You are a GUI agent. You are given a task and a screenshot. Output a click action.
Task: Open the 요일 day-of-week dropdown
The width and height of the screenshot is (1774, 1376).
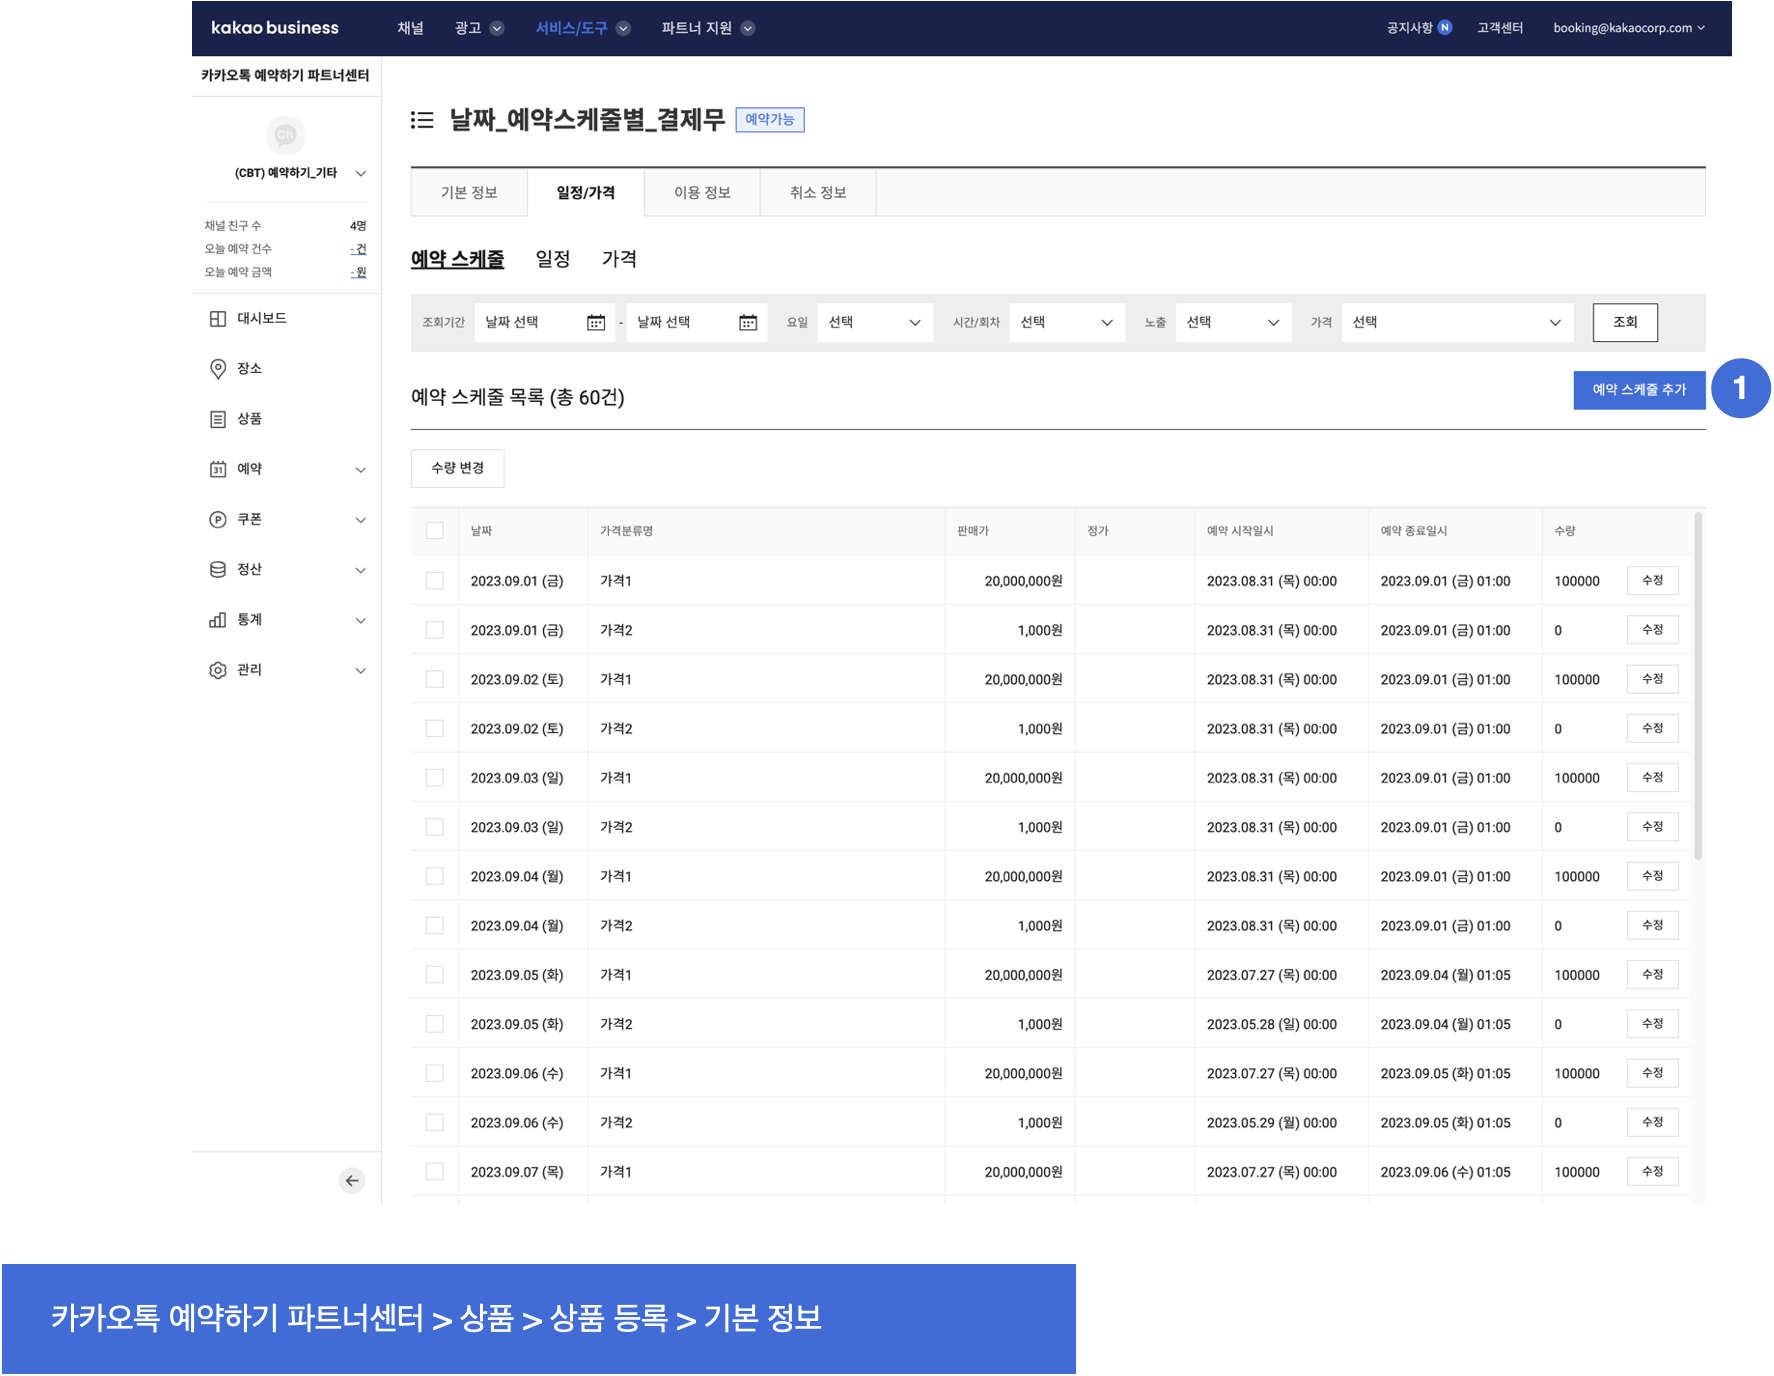pos(874,323)
